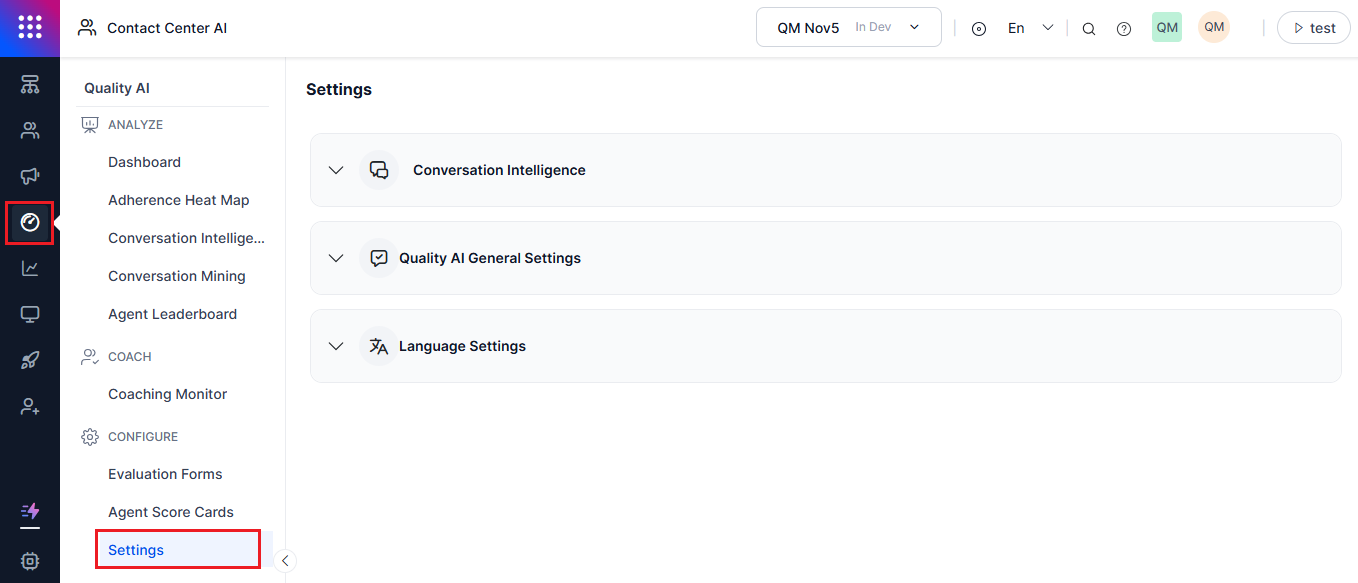Expand the Conversation Intelligence section
The width and height of the screenshot is (1358, 583).
[x=825, y=170]
